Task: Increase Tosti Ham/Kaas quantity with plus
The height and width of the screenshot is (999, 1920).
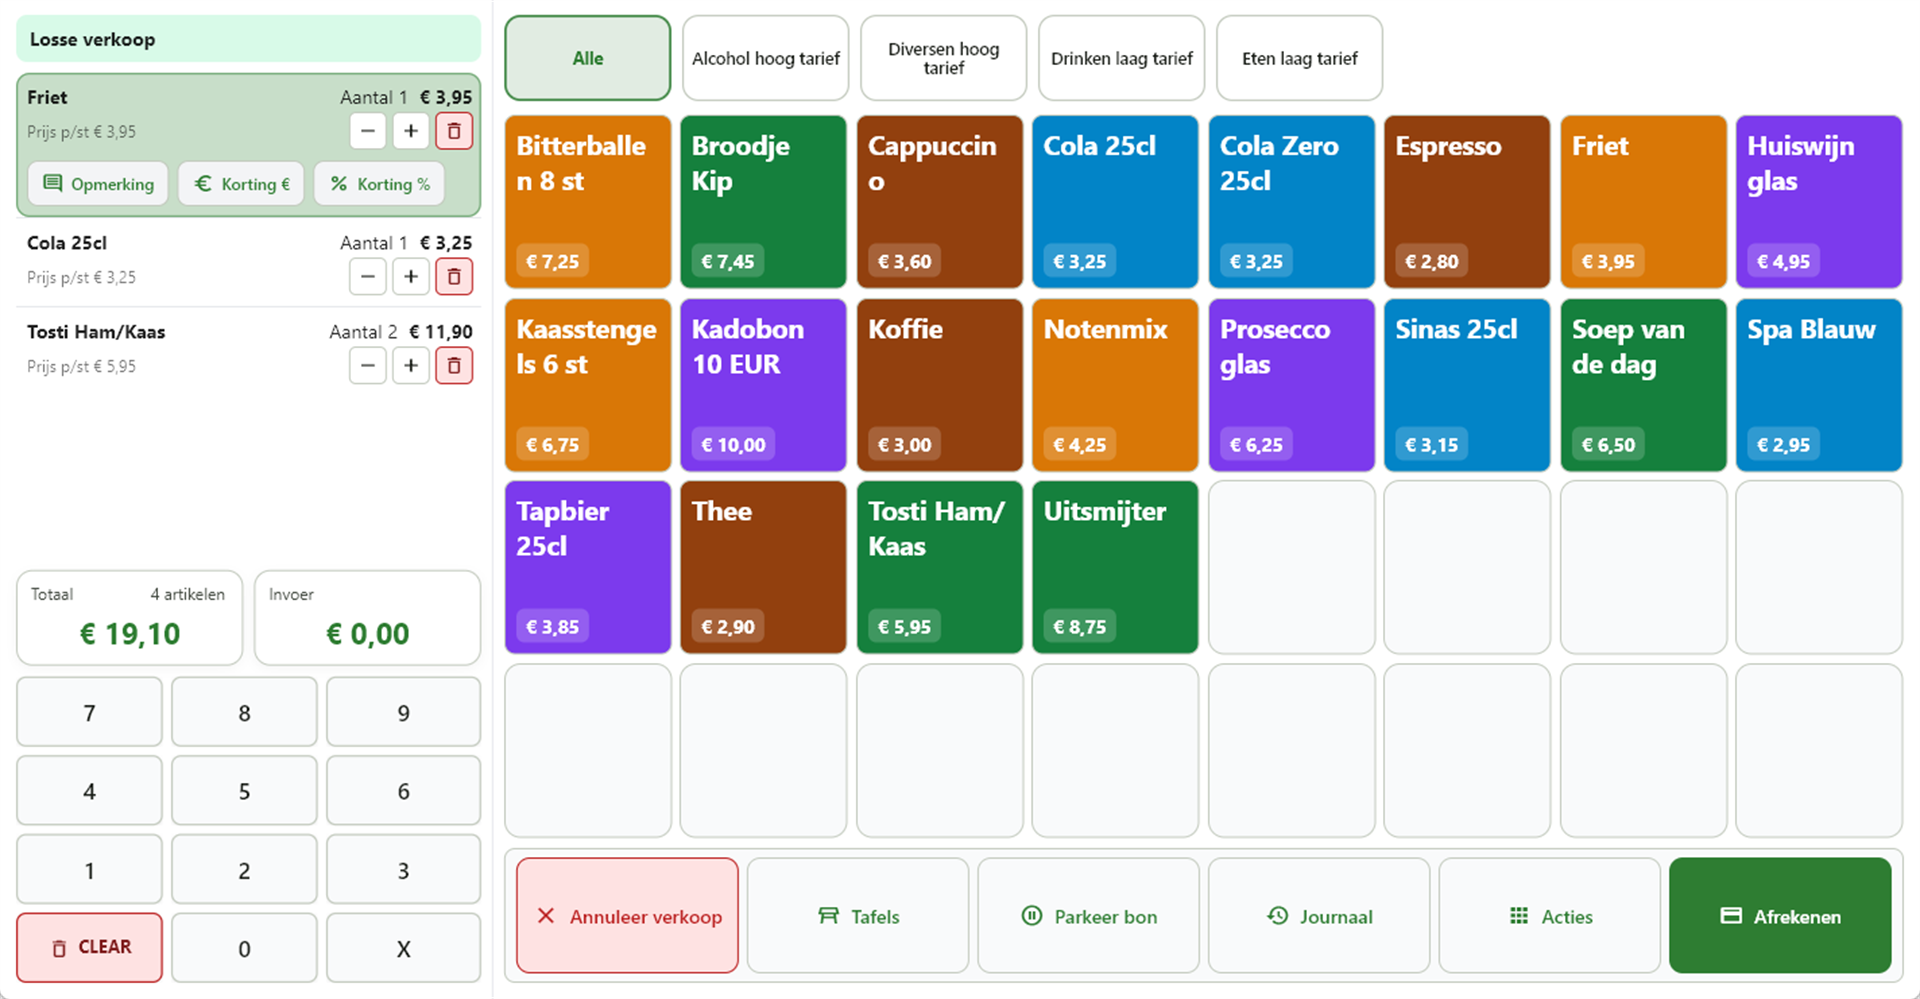Action: click(411, 366)
